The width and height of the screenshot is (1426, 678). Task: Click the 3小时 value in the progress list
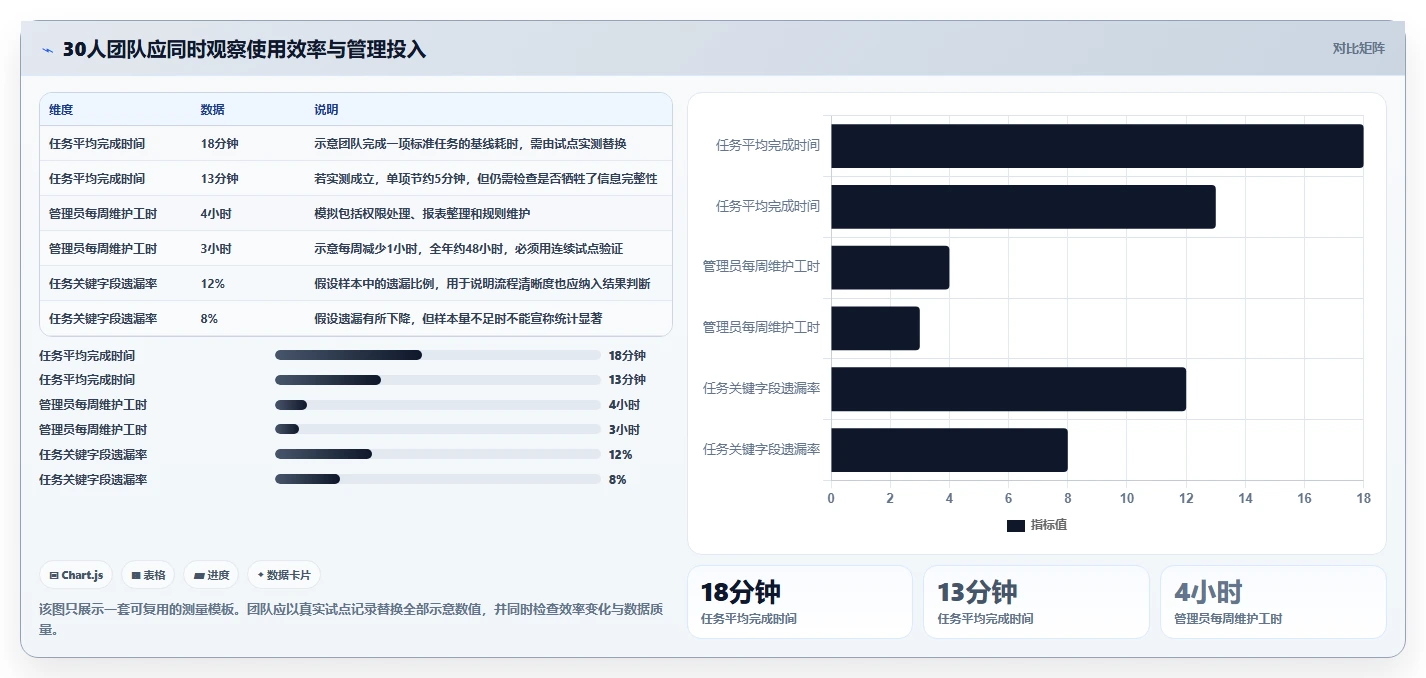click(x=624, y=429)
